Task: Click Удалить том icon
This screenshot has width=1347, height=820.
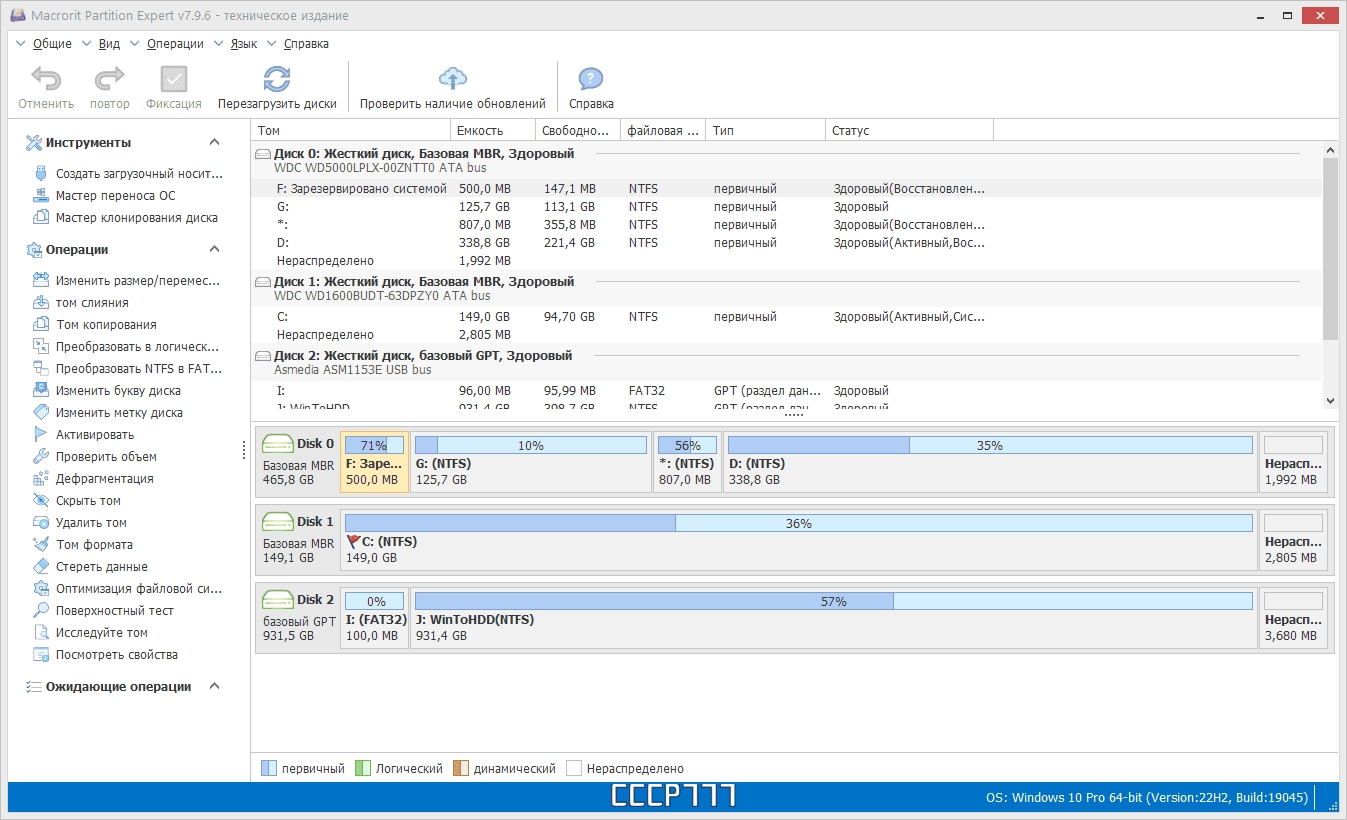Action: coord(41,522)
